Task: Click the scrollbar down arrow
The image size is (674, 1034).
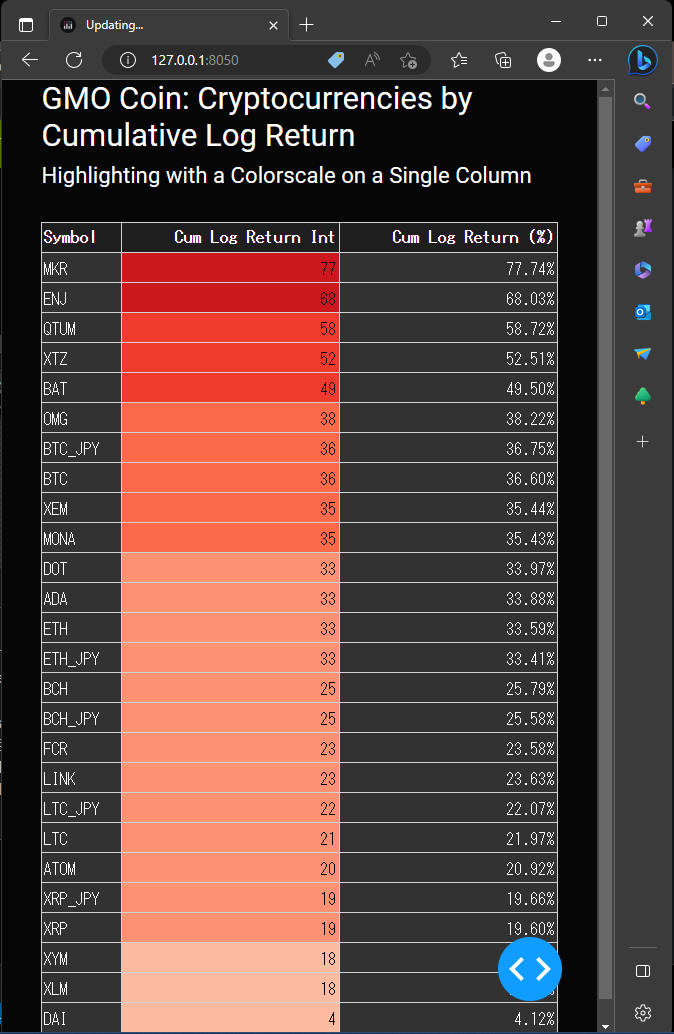Action: pyautogui.click(x=605, y=1026)
